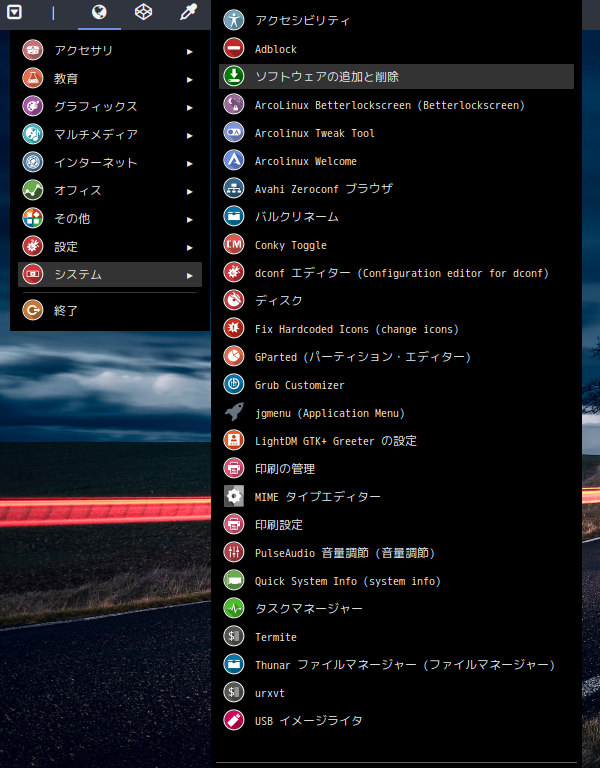Click the globe icon in top panel

(99, 12)
